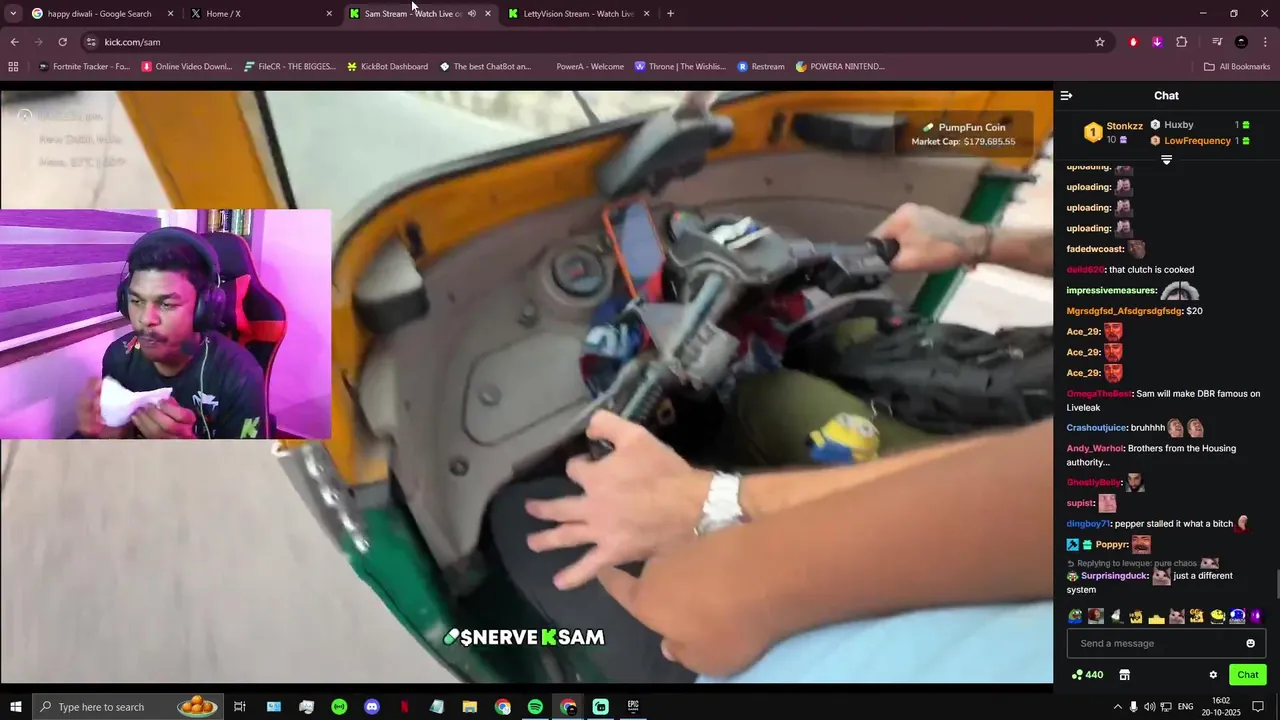Open the Windows notification center
The image size is (1280, 720).
pyautogui.click(x=1258, y=707)
